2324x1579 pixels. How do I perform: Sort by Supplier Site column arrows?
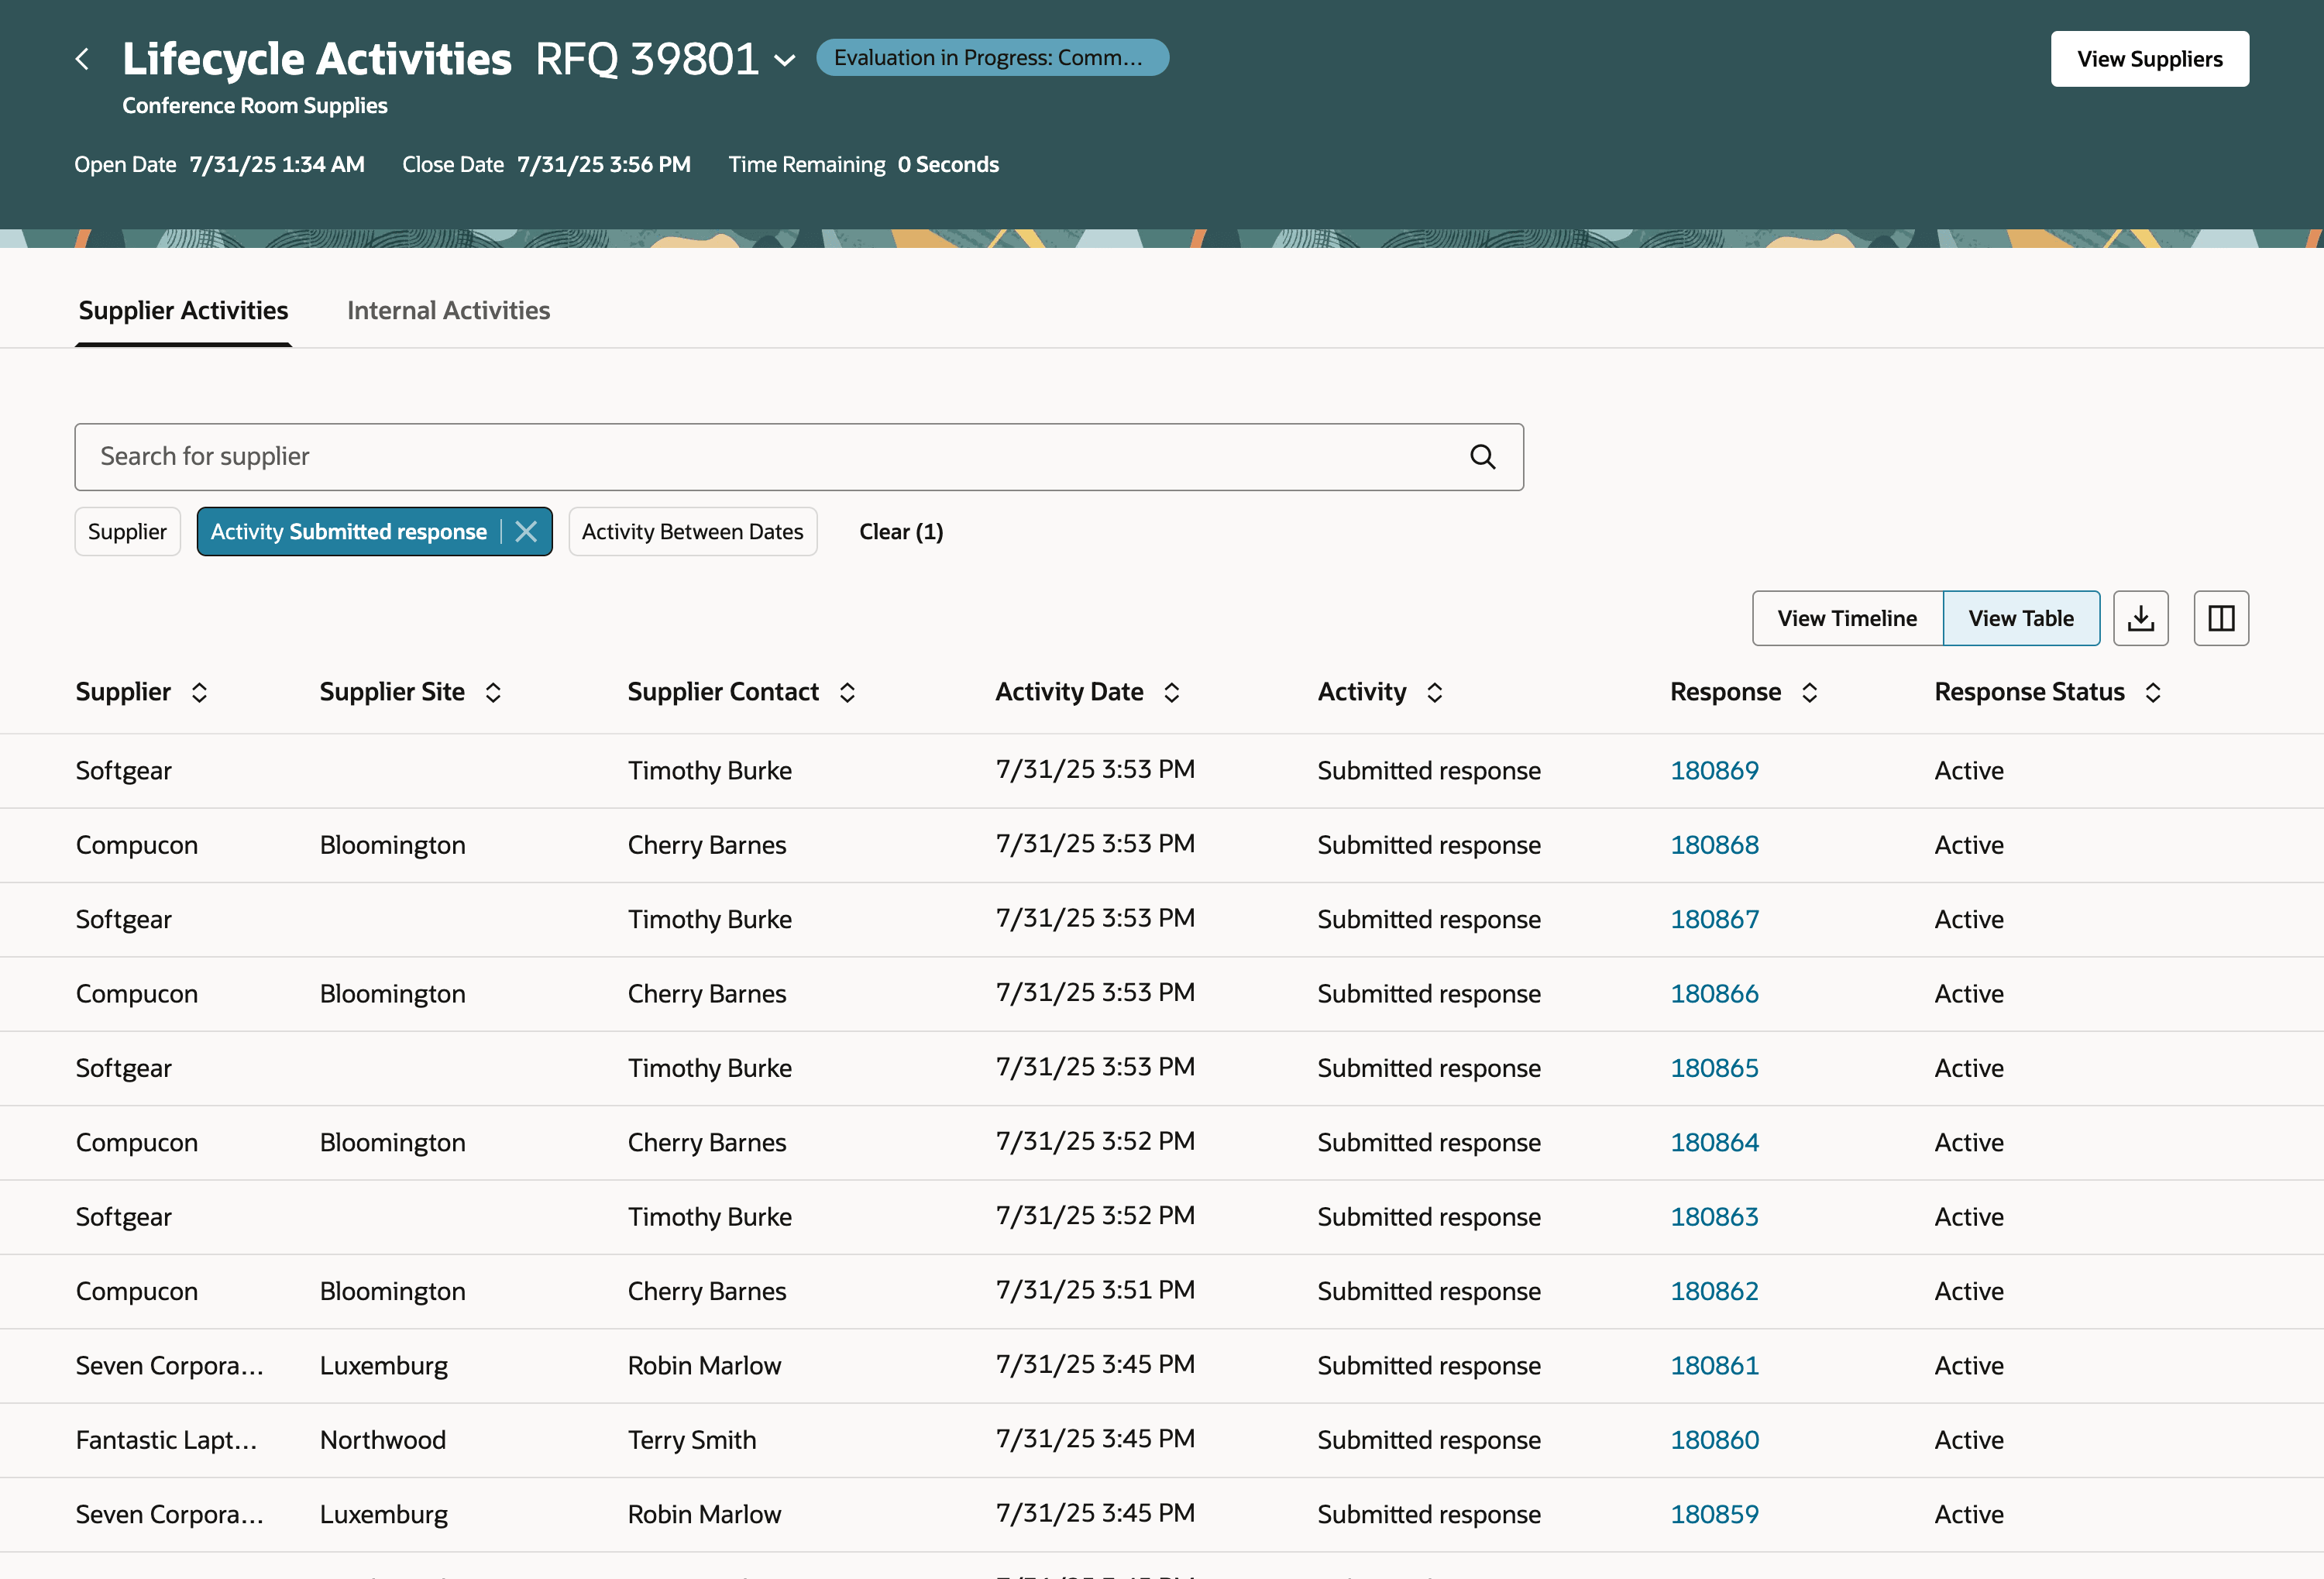pyautogui.click(x=493, y=692)
